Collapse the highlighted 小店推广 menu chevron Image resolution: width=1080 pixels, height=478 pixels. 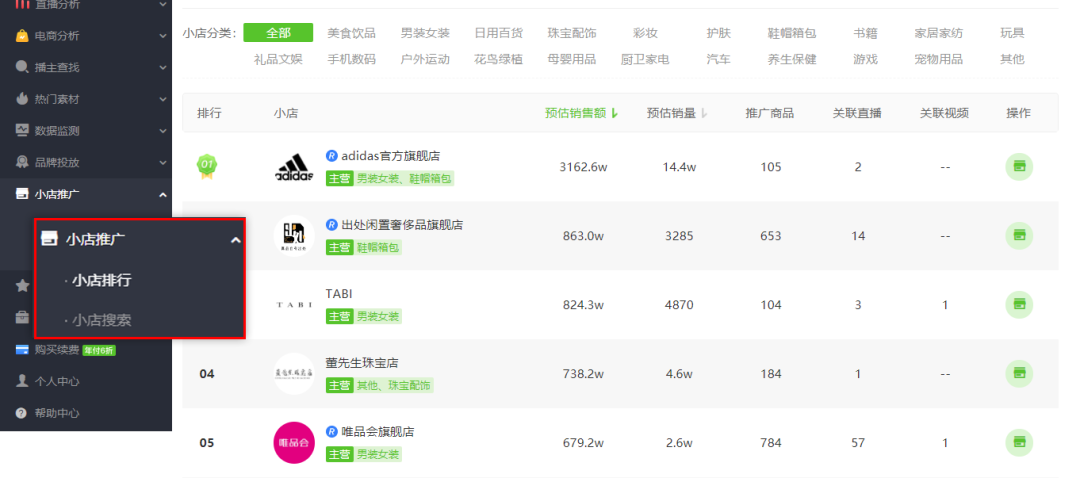tap(236, 240)
